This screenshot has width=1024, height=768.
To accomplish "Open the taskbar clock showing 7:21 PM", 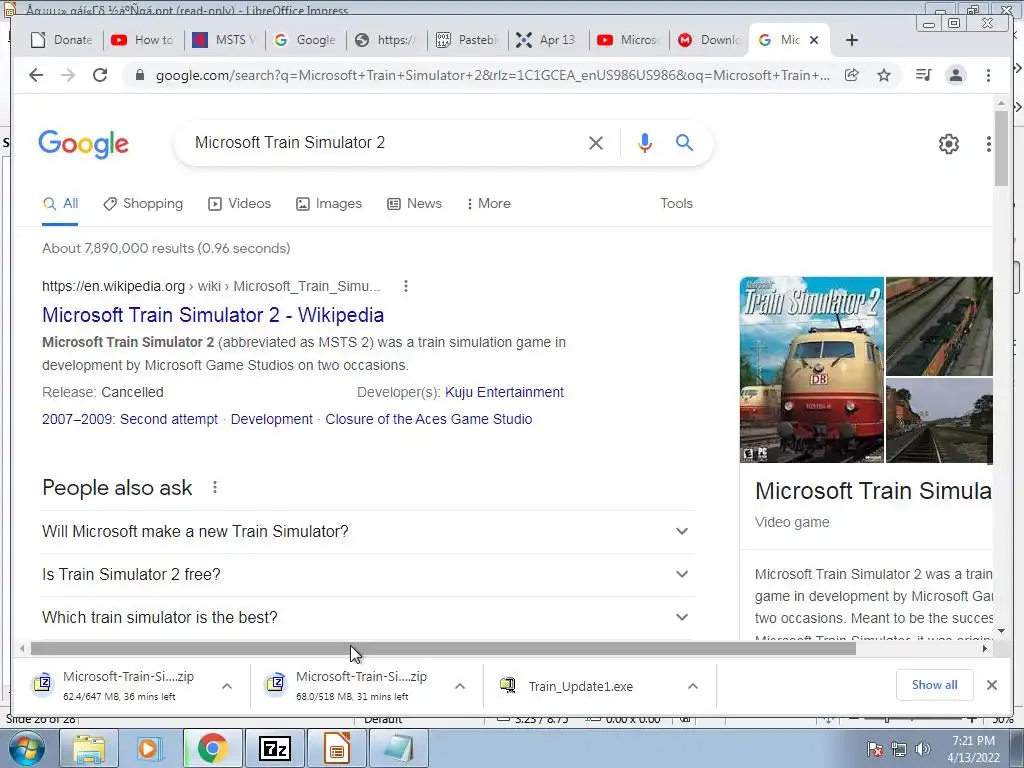I will point(973,749).
